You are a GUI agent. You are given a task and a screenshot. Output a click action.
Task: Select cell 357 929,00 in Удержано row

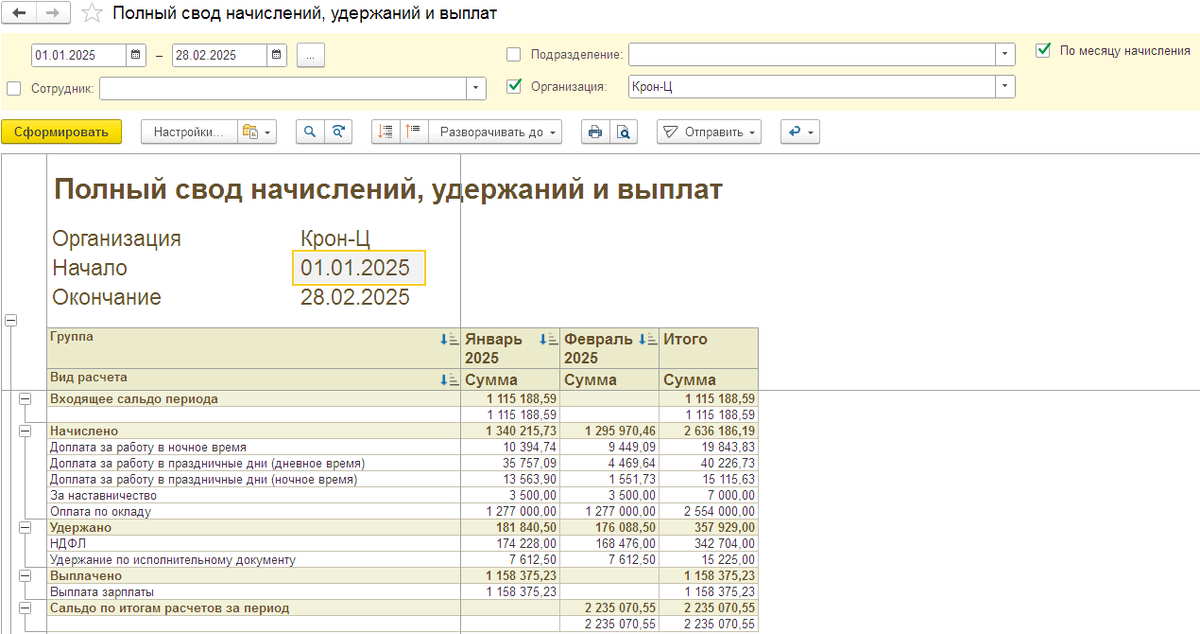(x=709, y=527)
